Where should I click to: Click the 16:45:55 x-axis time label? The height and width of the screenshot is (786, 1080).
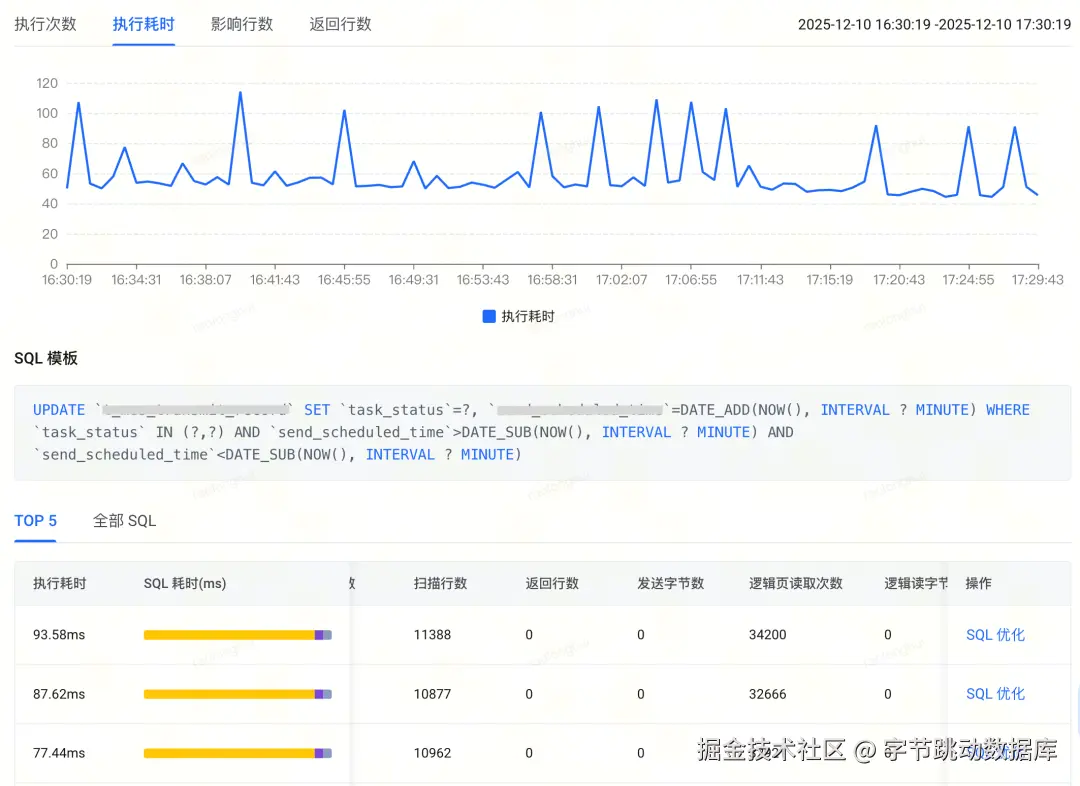click(x=344, y=280)
